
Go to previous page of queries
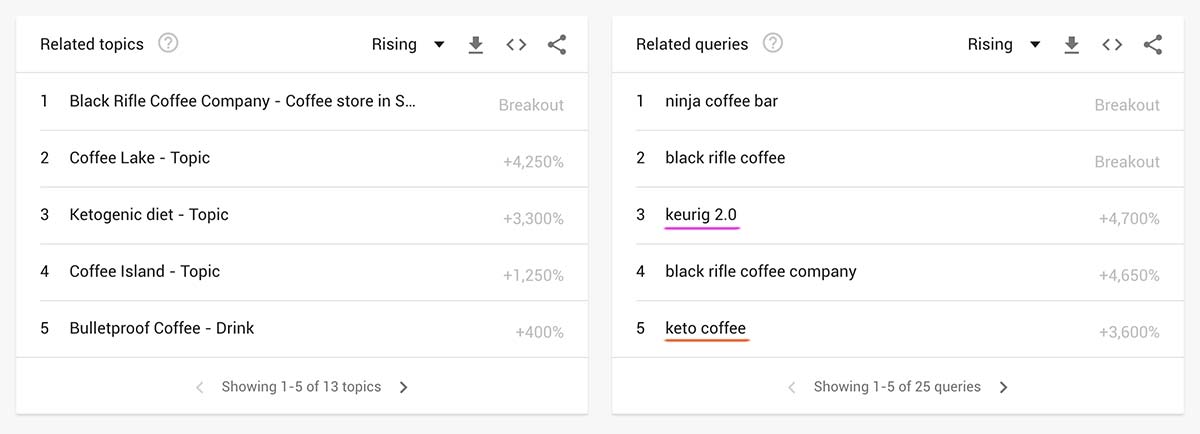[x=791, y=387]
